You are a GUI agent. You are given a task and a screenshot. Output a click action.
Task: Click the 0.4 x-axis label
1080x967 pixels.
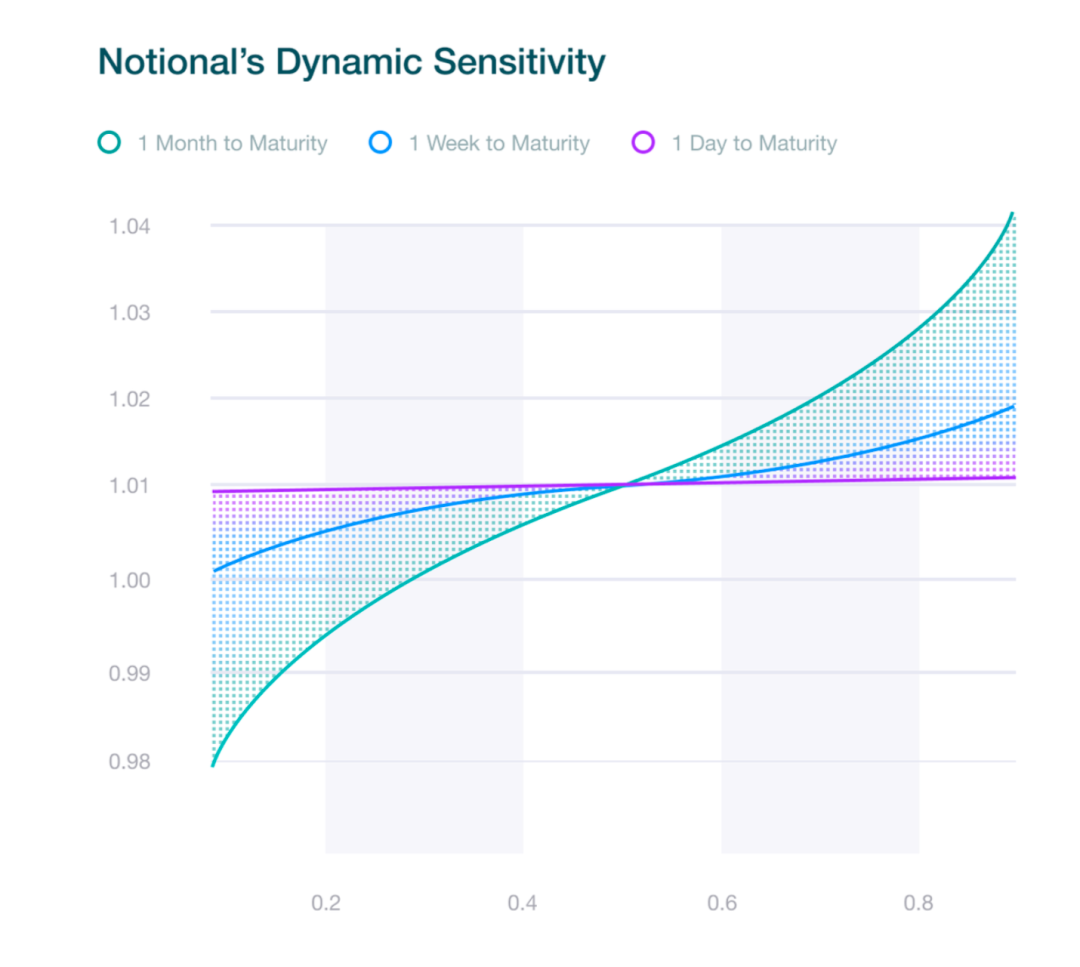coord(523,903)
